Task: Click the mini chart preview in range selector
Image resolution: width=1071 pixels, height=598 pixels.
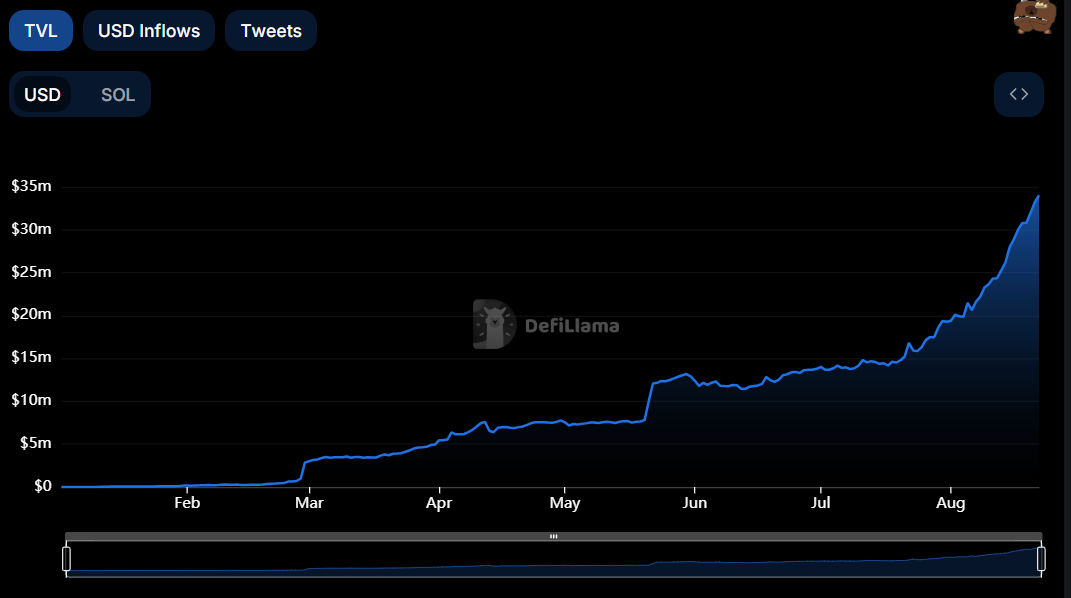Action: pos(553,562)
